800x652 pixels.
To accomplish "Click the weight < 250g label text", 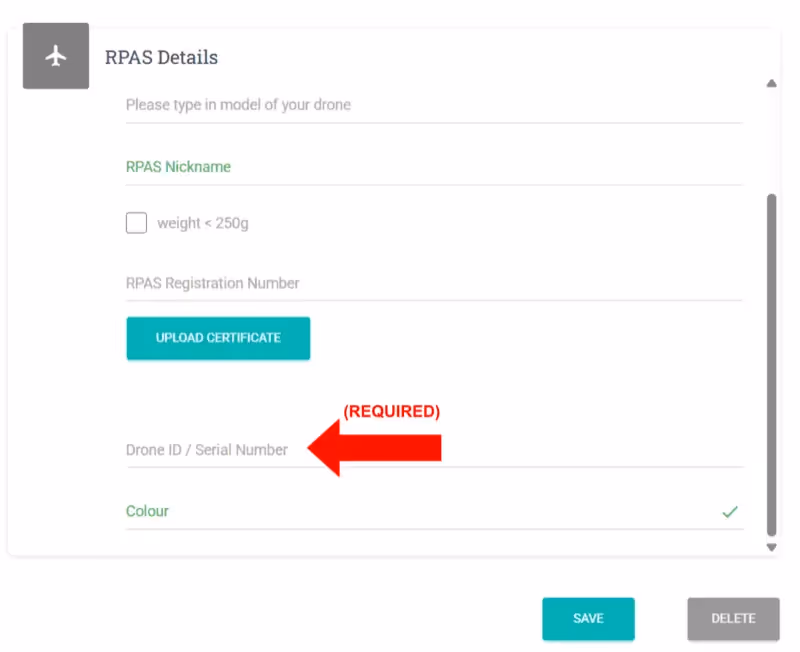I will point(203,223).
